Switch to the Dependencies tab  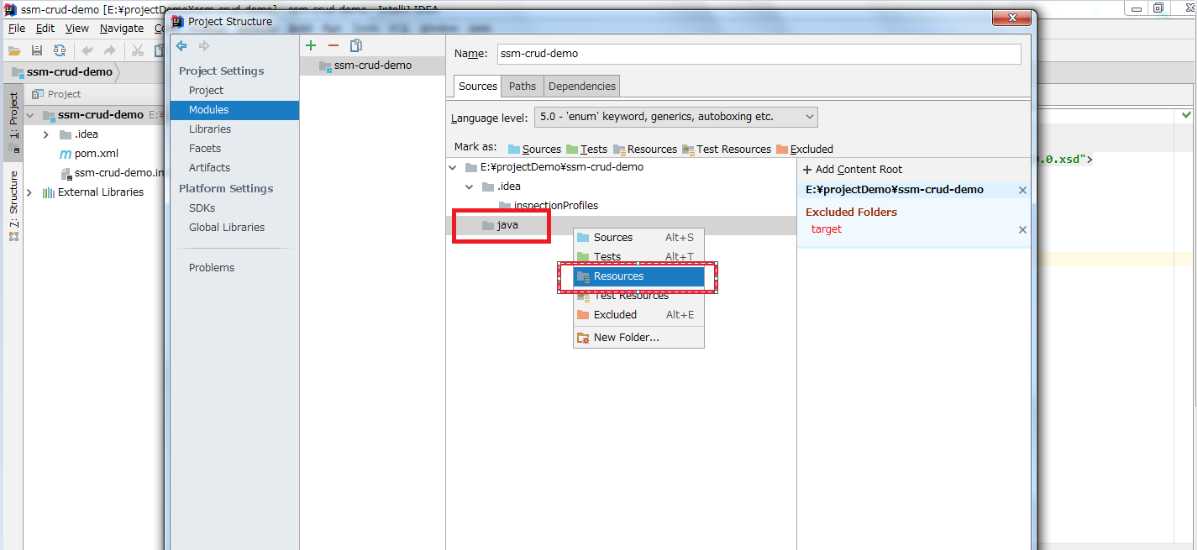[x=582, y=86]
